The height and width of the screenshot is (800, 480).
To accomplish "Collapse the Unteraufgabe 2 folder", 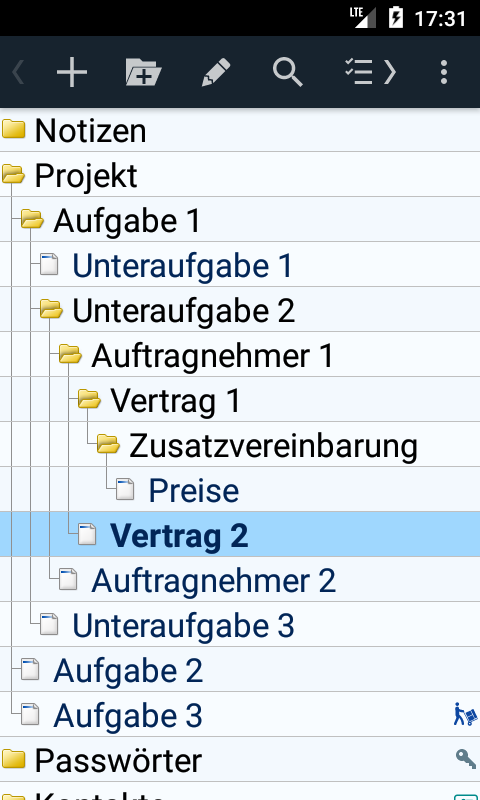I will pyautogui.click(x=51, y=310).
